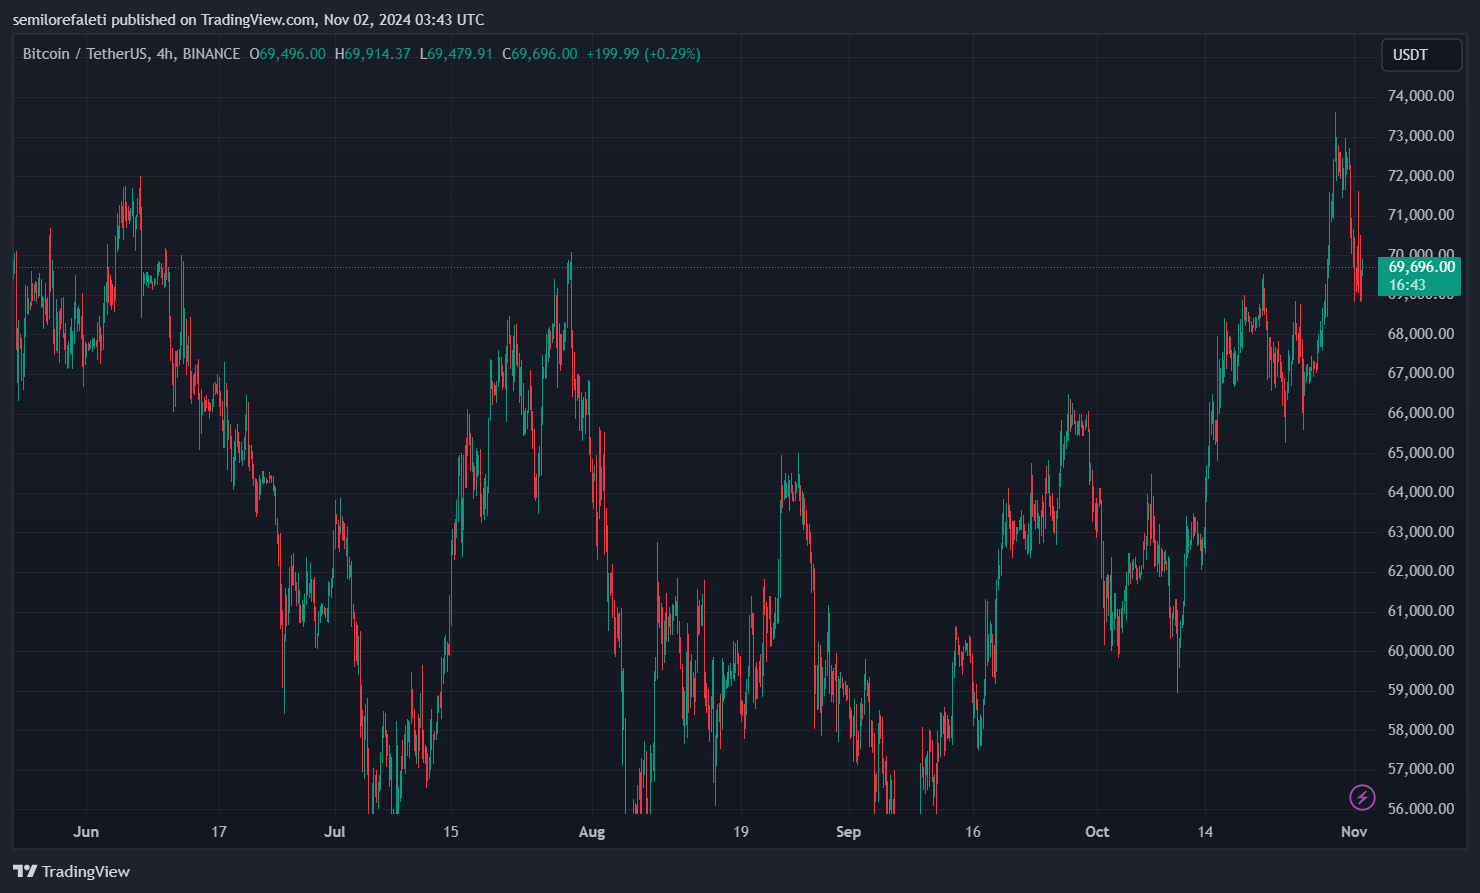Click the 64,000.00 price axis label
The width and height of the screenshot is (1480, 893).
click(1421, 492)
